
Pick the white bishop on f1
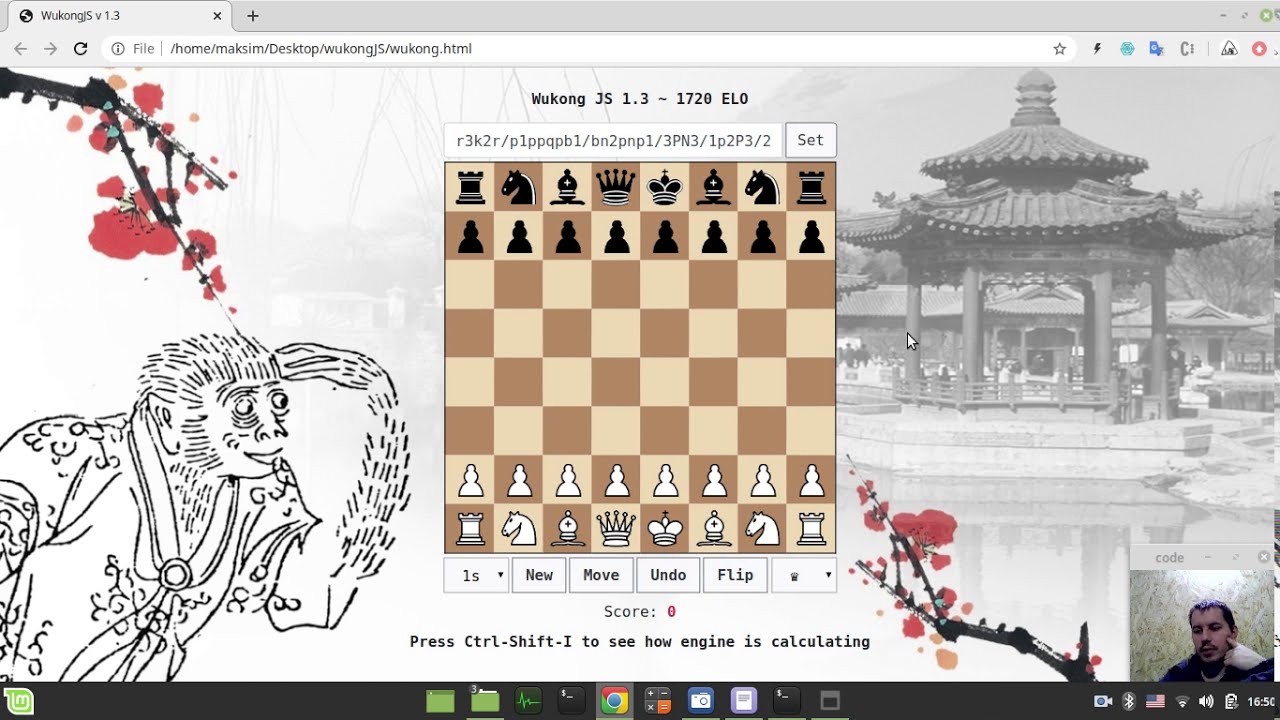point(714,528)
